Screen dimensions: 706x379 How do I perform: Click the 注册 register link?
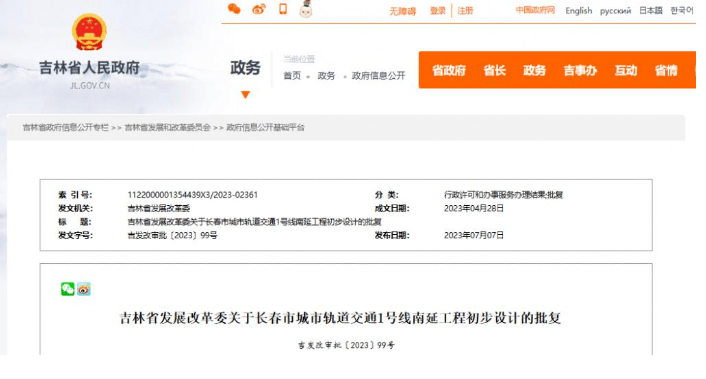point(465,11)
